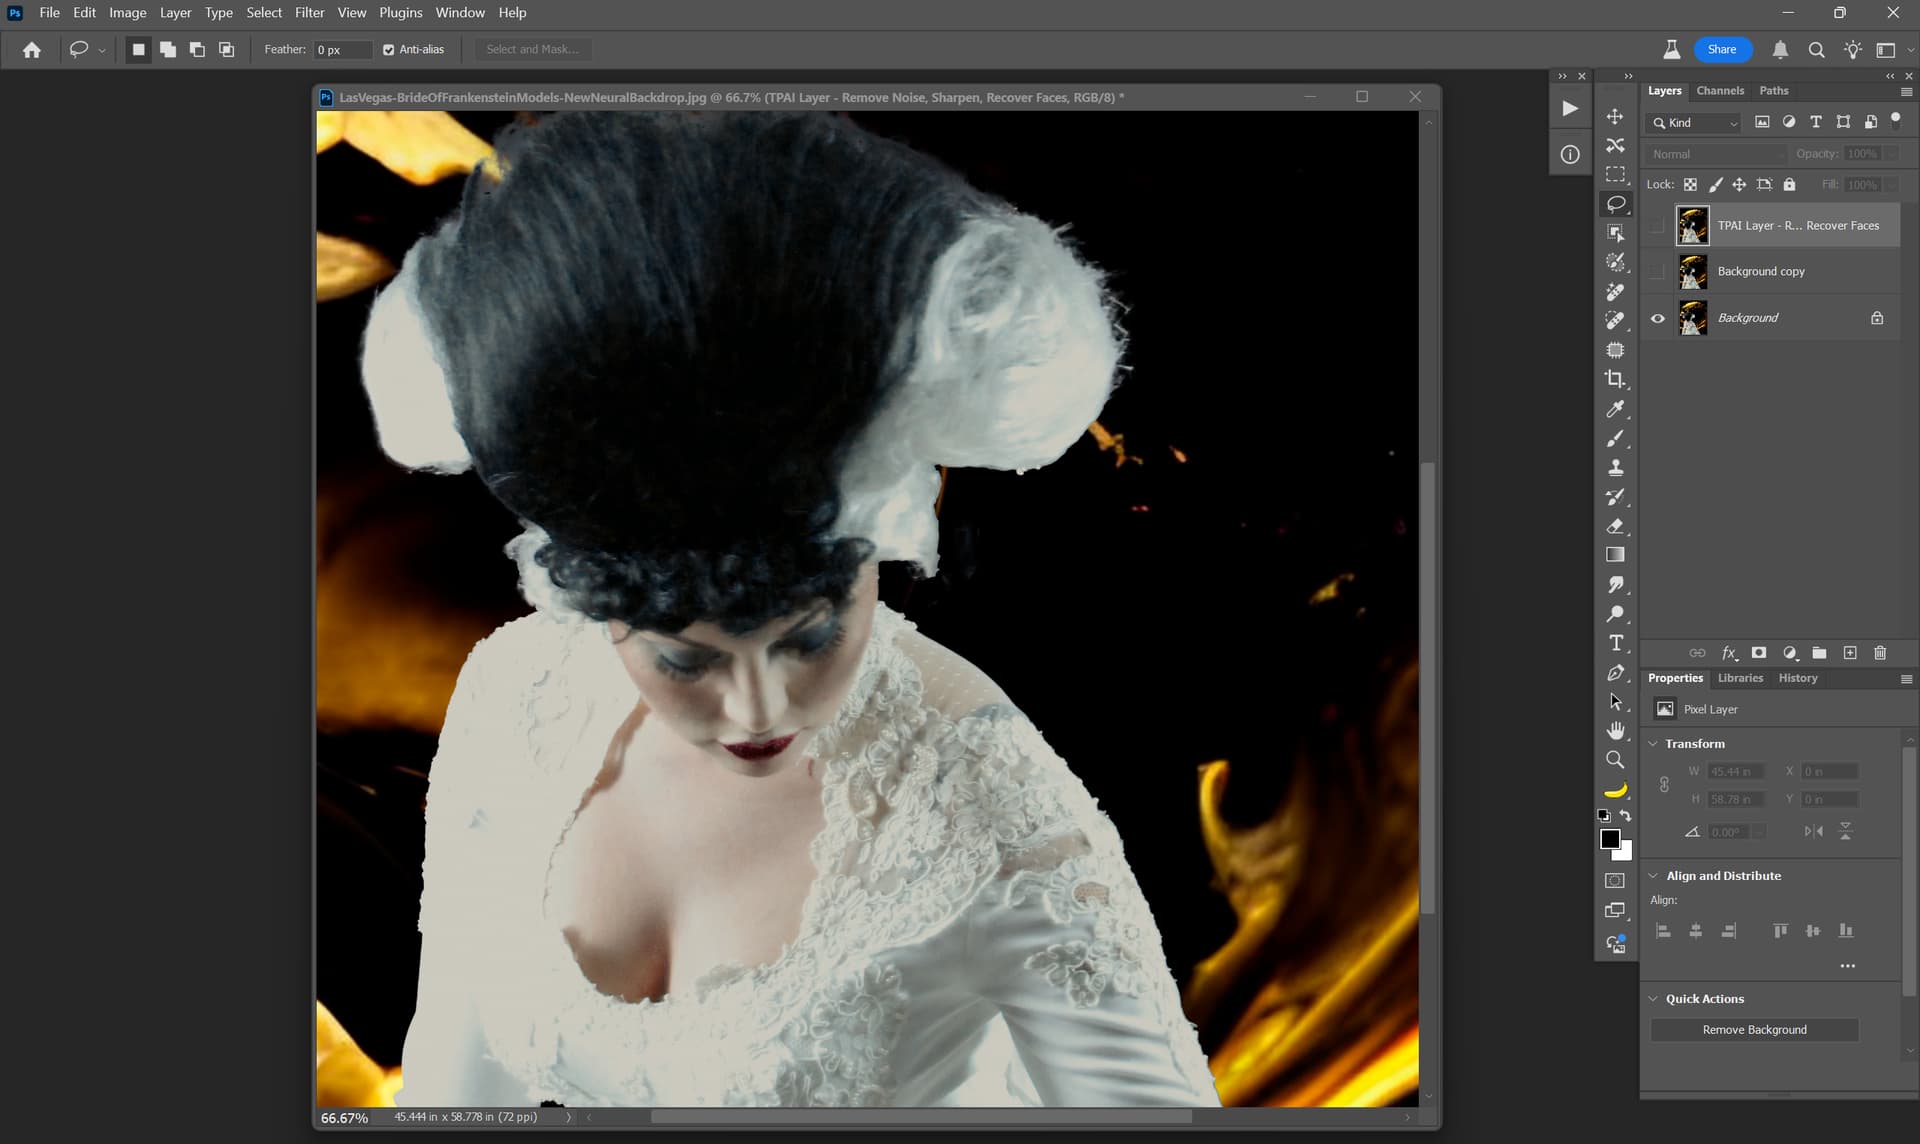Screen dimensions: 1920x1144
Task: Switch to the Channels tab
Action: 1719,91
